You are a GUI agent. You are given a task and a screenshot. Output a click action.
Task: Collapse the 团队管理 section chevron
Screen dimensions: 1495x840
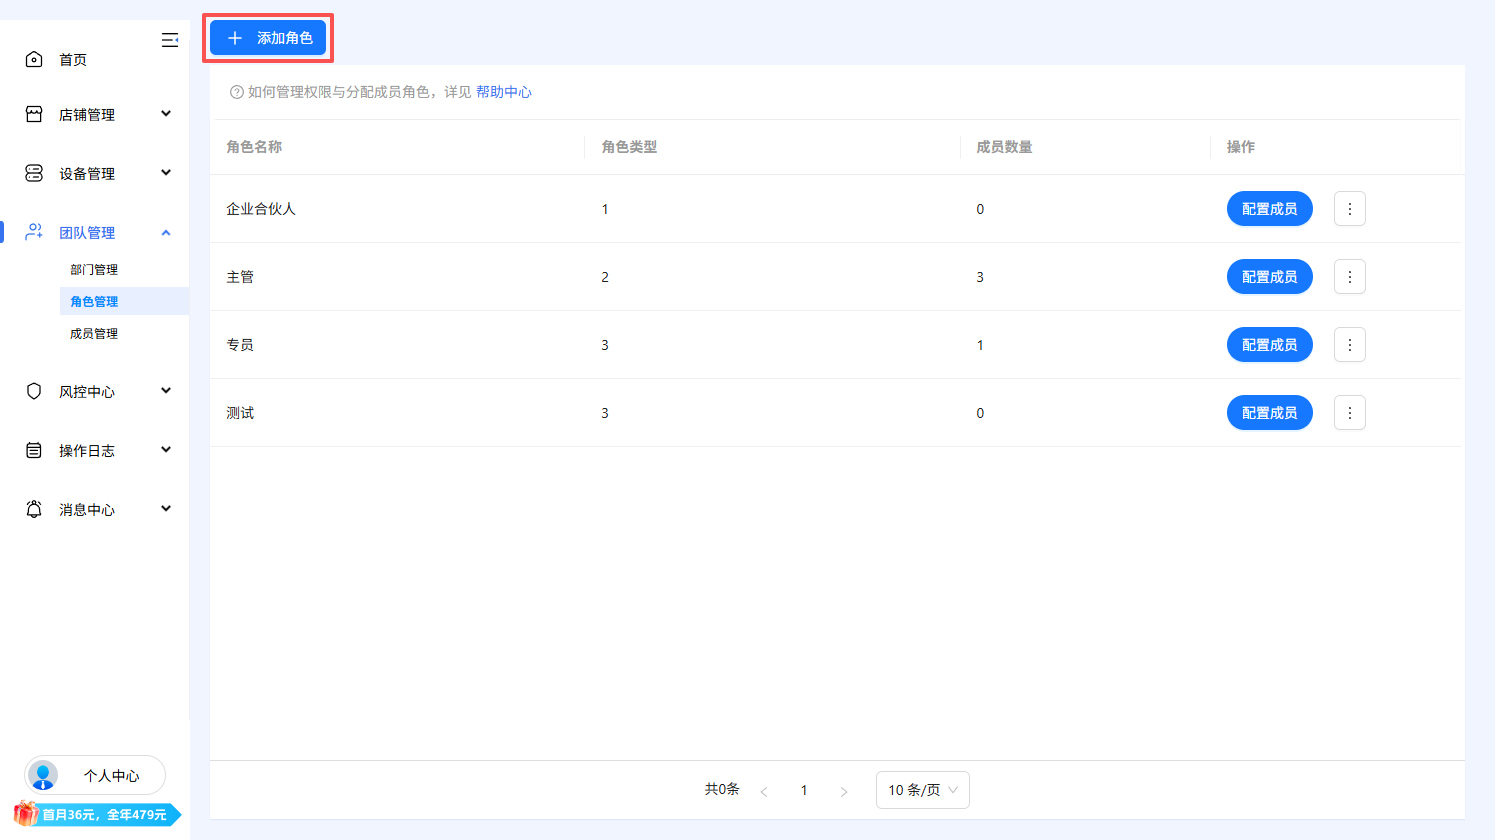tap(166, 232)
